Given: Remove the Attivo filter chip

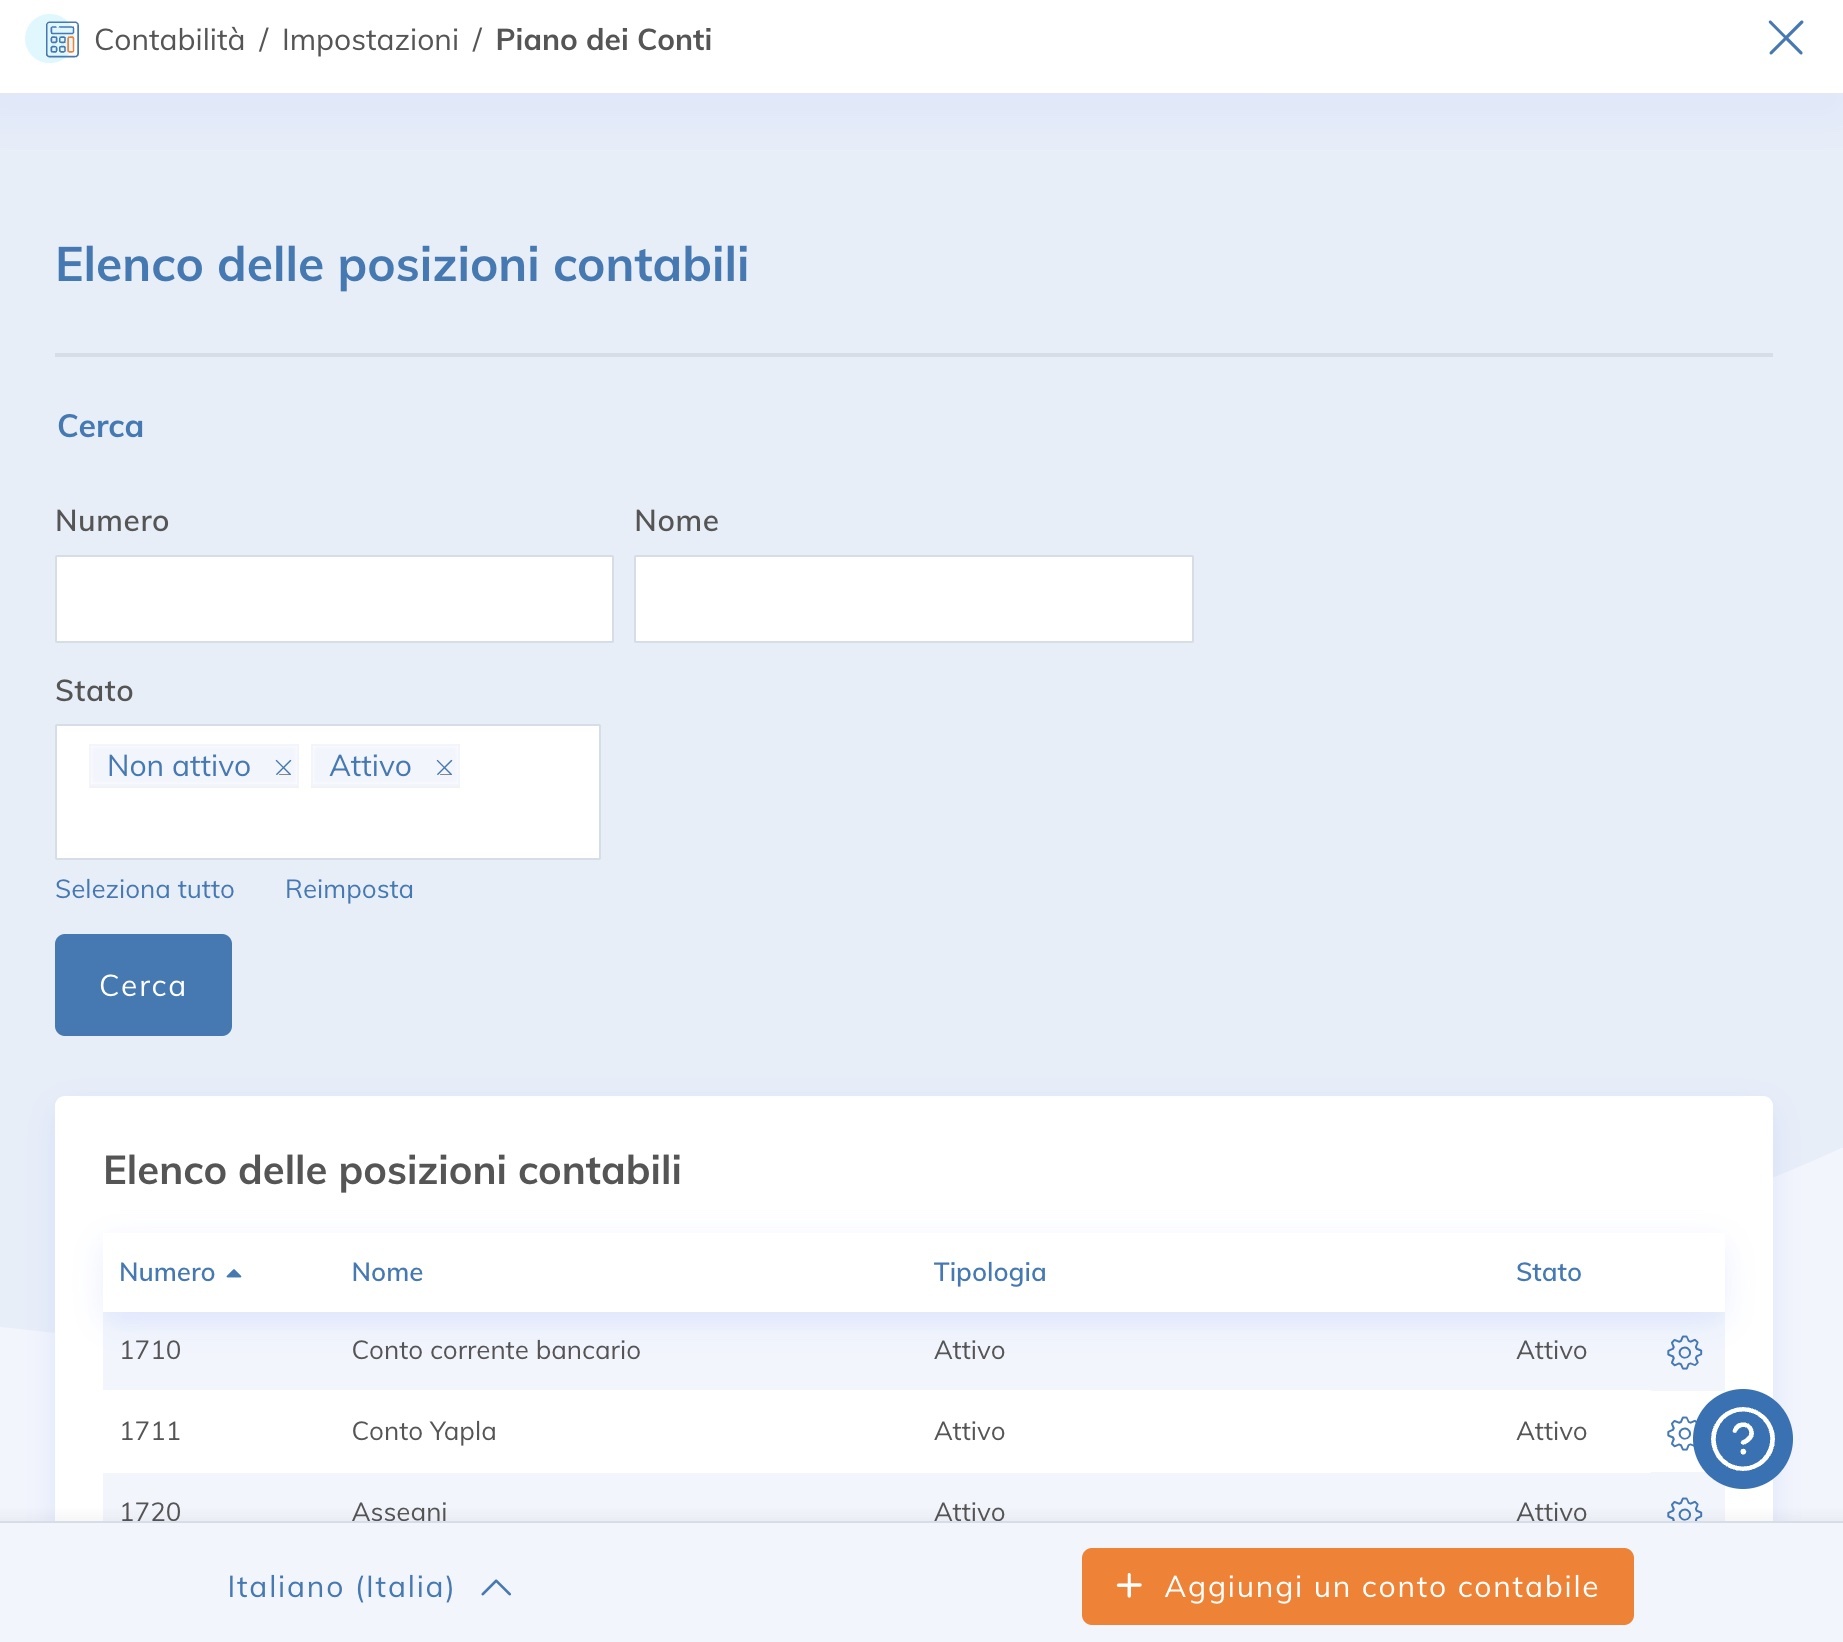Looking at the screenshot, I should [x=444, y=766].
